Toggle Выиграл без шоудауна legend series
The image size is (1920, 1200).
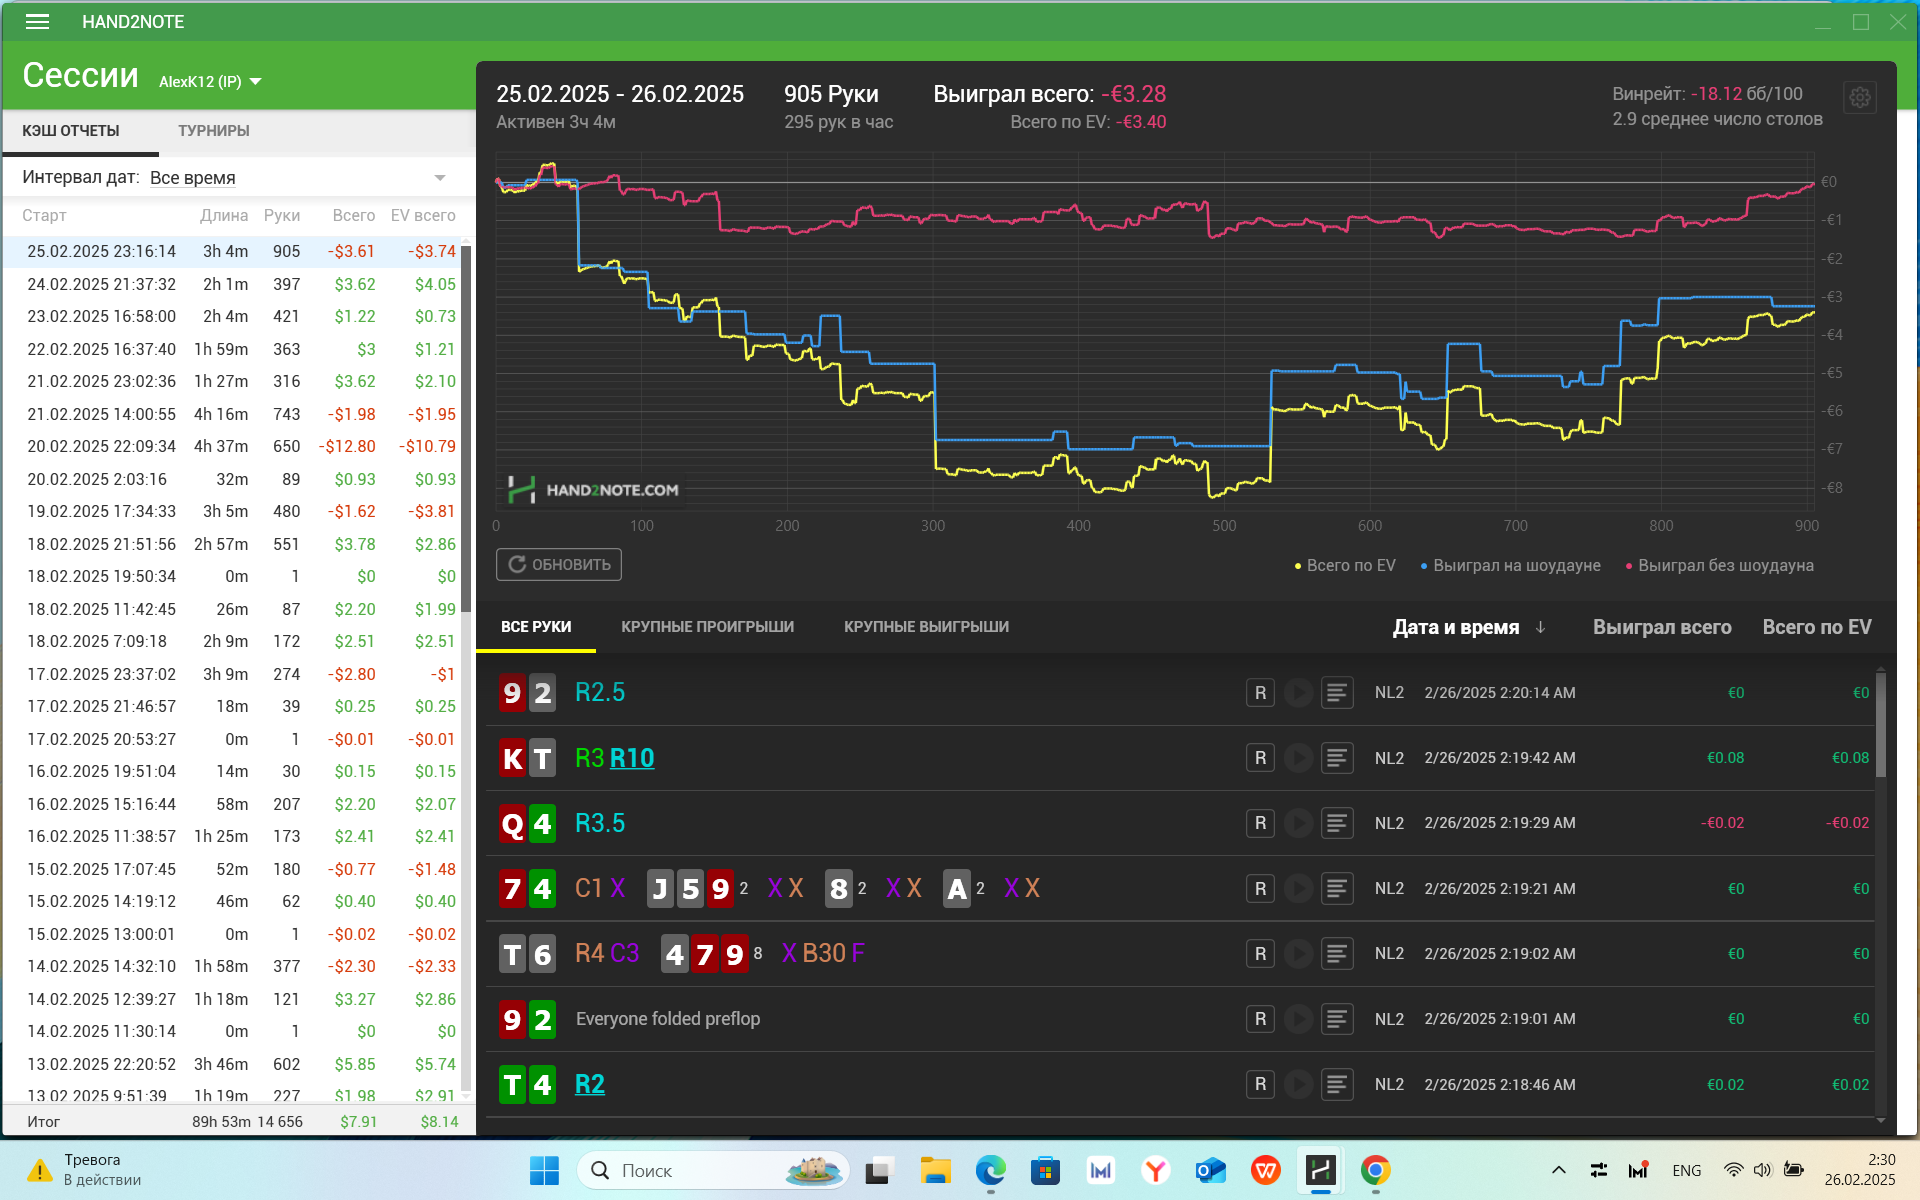(x=1719, y=566)
